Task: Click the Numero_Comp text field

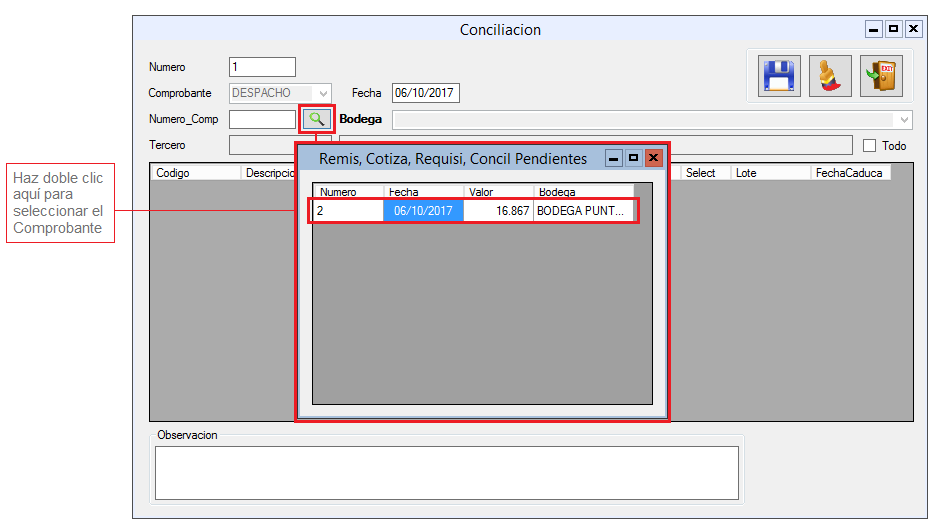Action: point(262,119)
